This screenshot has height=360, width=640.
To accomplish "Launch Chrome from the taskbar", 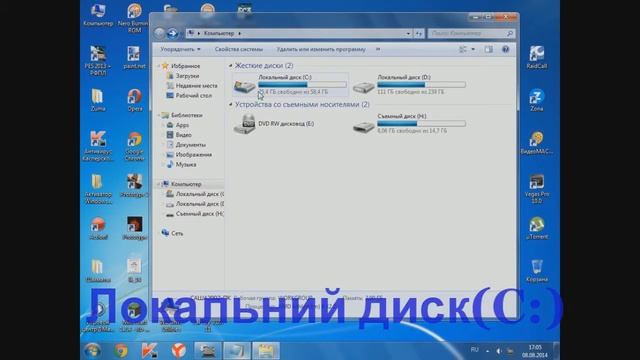I will (x=121, y=351).
